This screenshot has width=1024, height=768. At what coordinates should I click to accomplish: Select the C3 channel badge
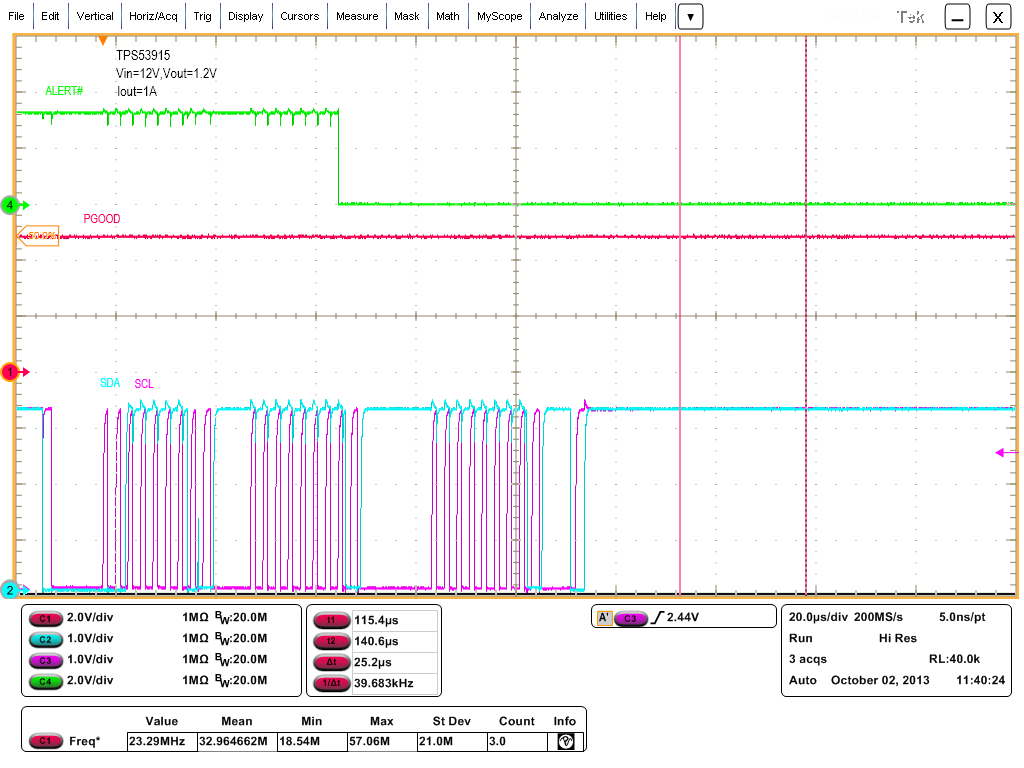click(47, 660)
